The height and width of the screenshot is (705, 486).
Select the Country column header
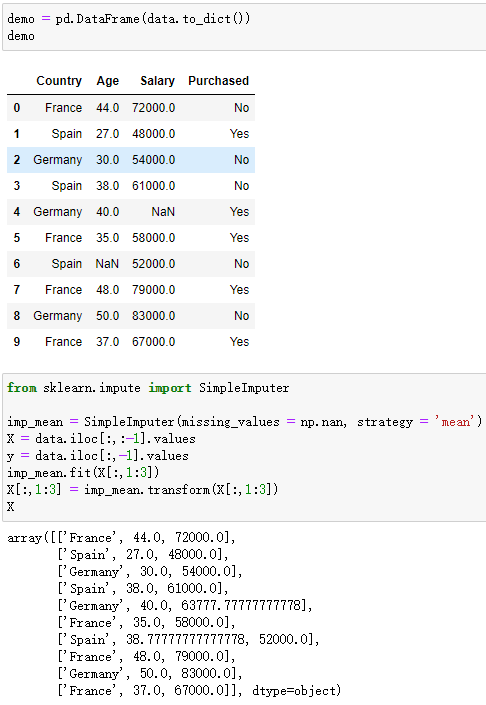(59, 81)
